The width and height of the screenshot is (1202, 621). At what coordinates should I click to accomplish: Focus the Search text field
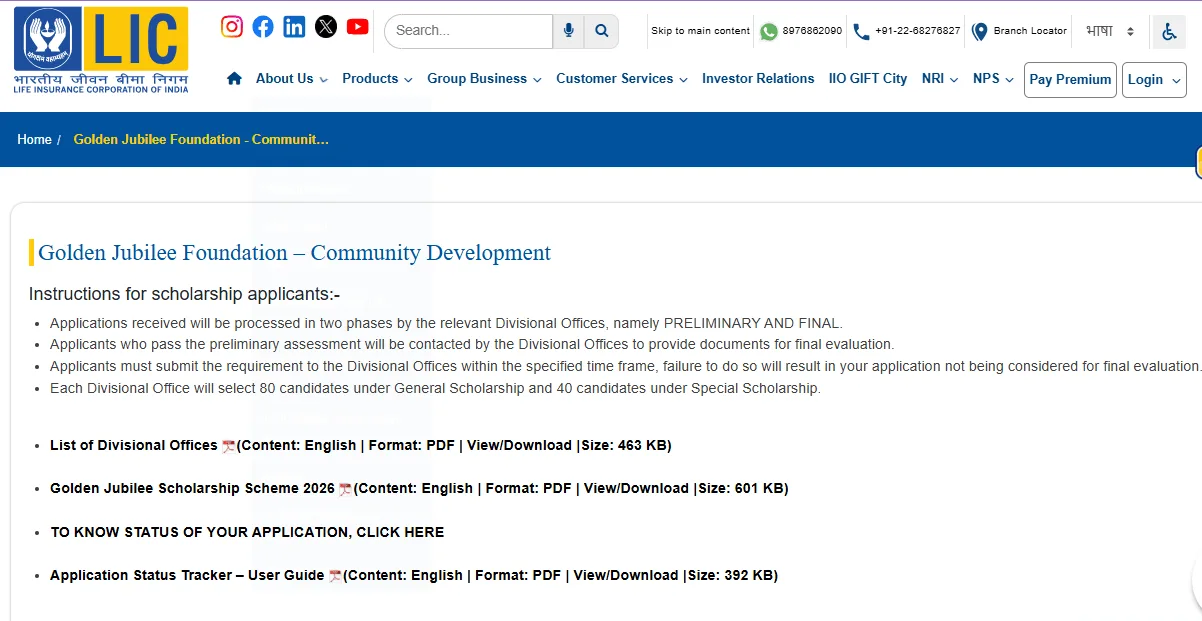point(468,31)
